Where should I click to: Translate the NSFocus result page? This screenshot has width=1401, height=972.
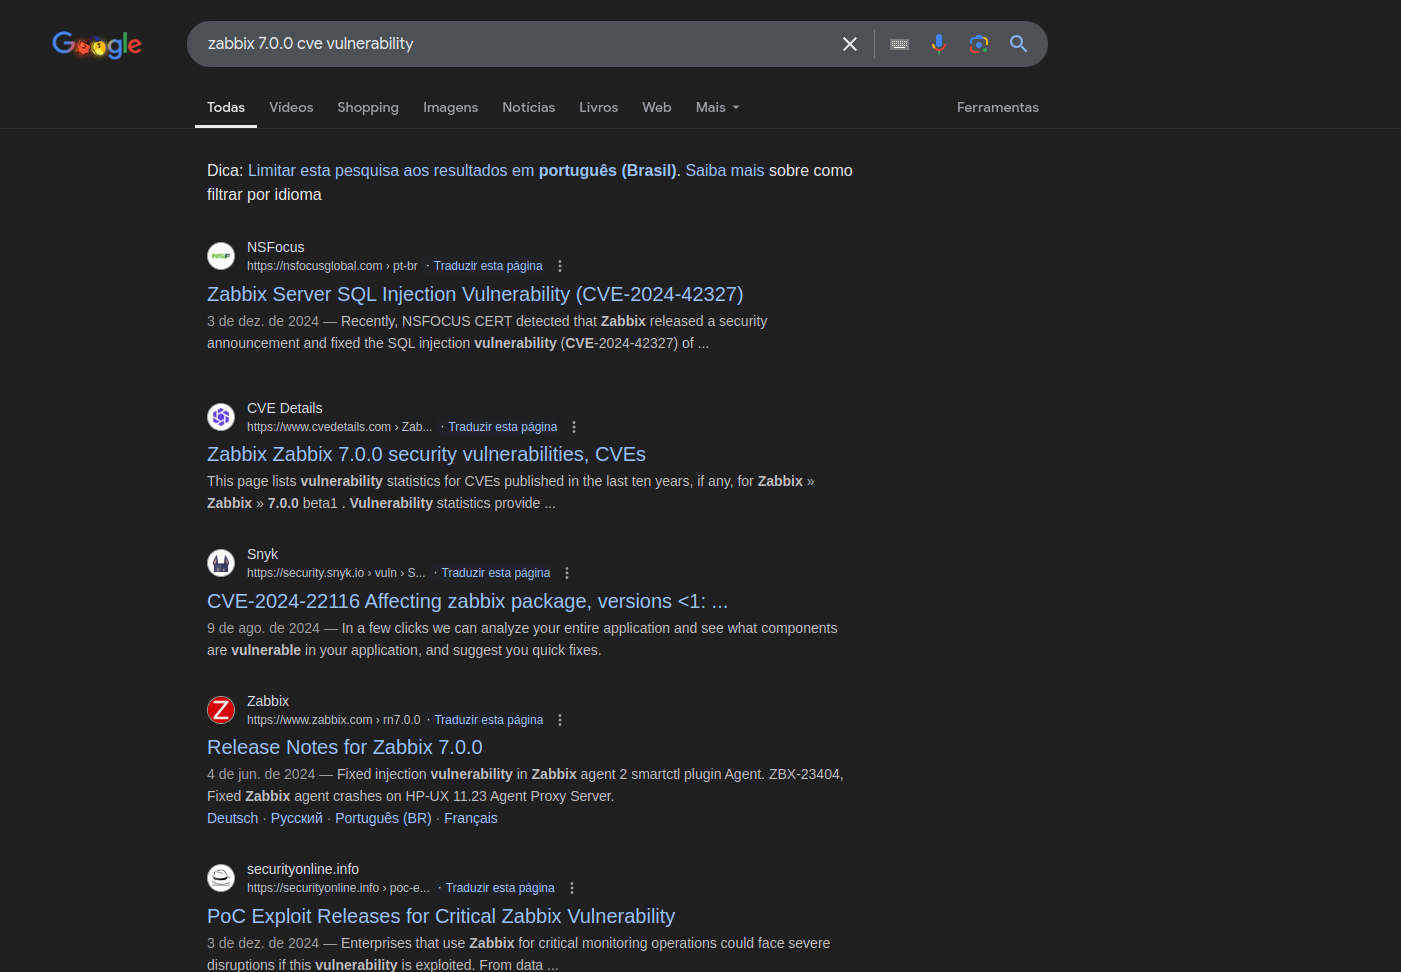coord(488,266)
